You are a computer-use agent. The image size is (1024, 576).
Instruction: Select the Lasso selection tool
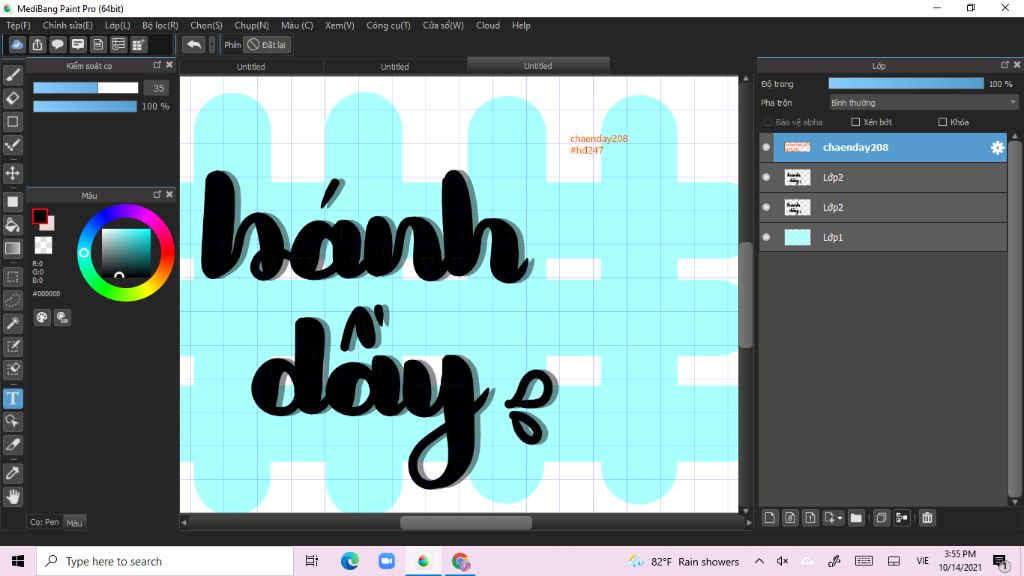pyautogui.click(x=12, y=300)
